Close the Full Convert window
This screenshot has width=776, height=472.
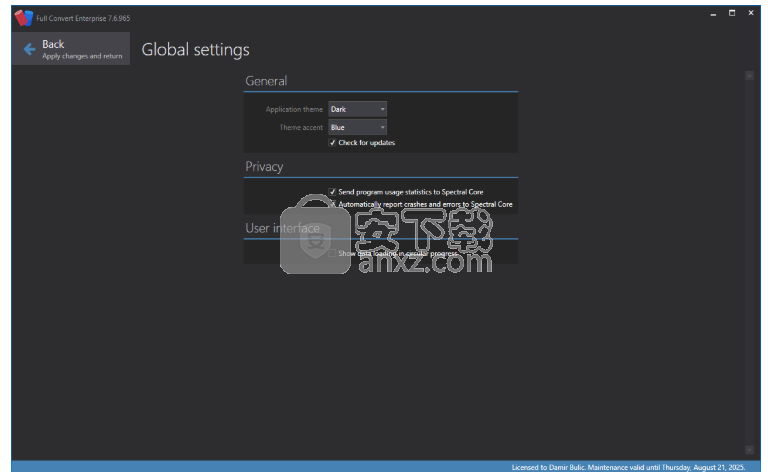pos(751,13)
